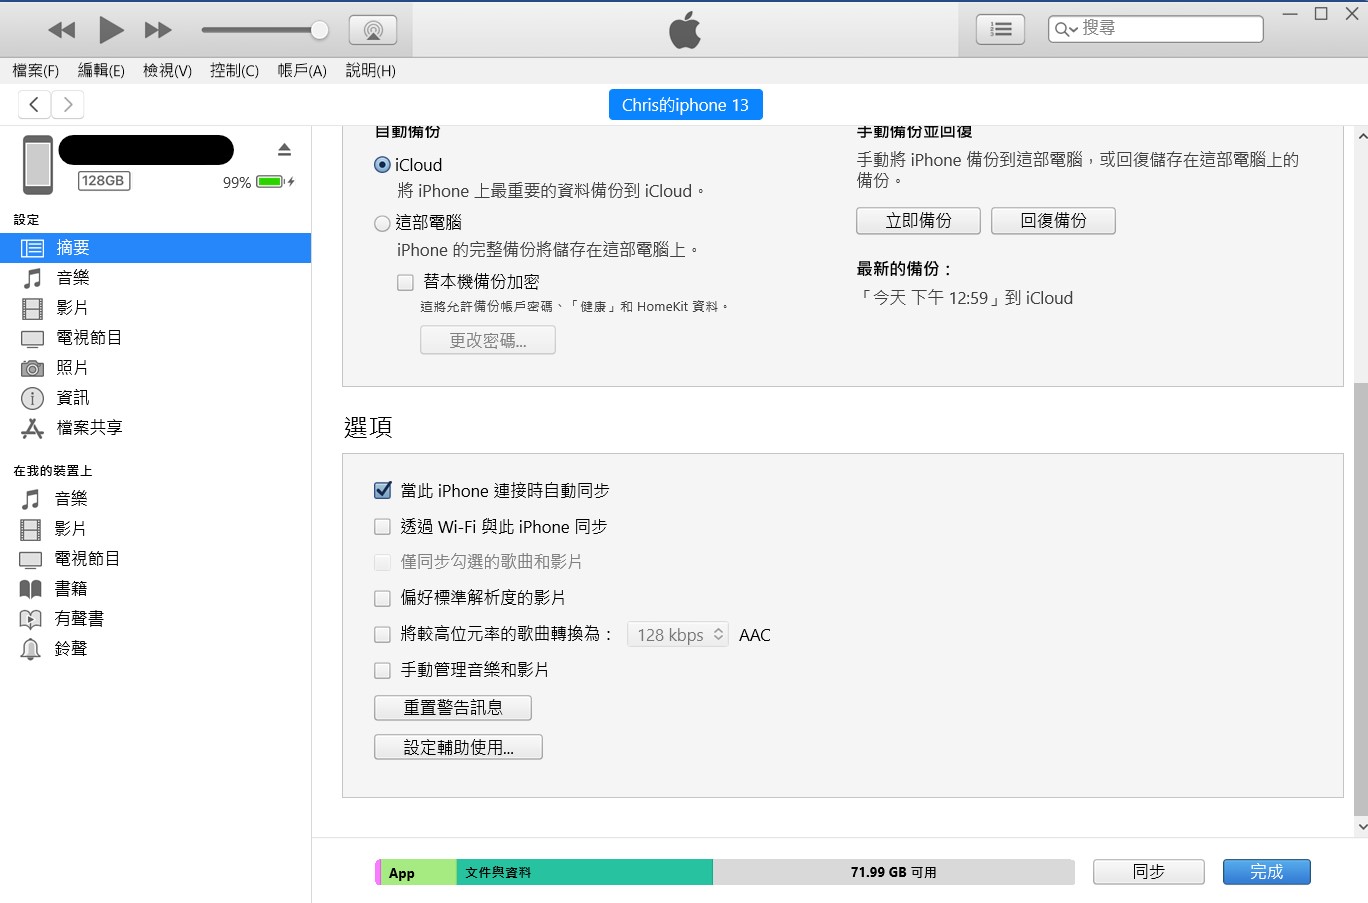Select 摘要 summary in sidebar
The height and width of the screenshot is (903, 1368).
coord(155,248)
